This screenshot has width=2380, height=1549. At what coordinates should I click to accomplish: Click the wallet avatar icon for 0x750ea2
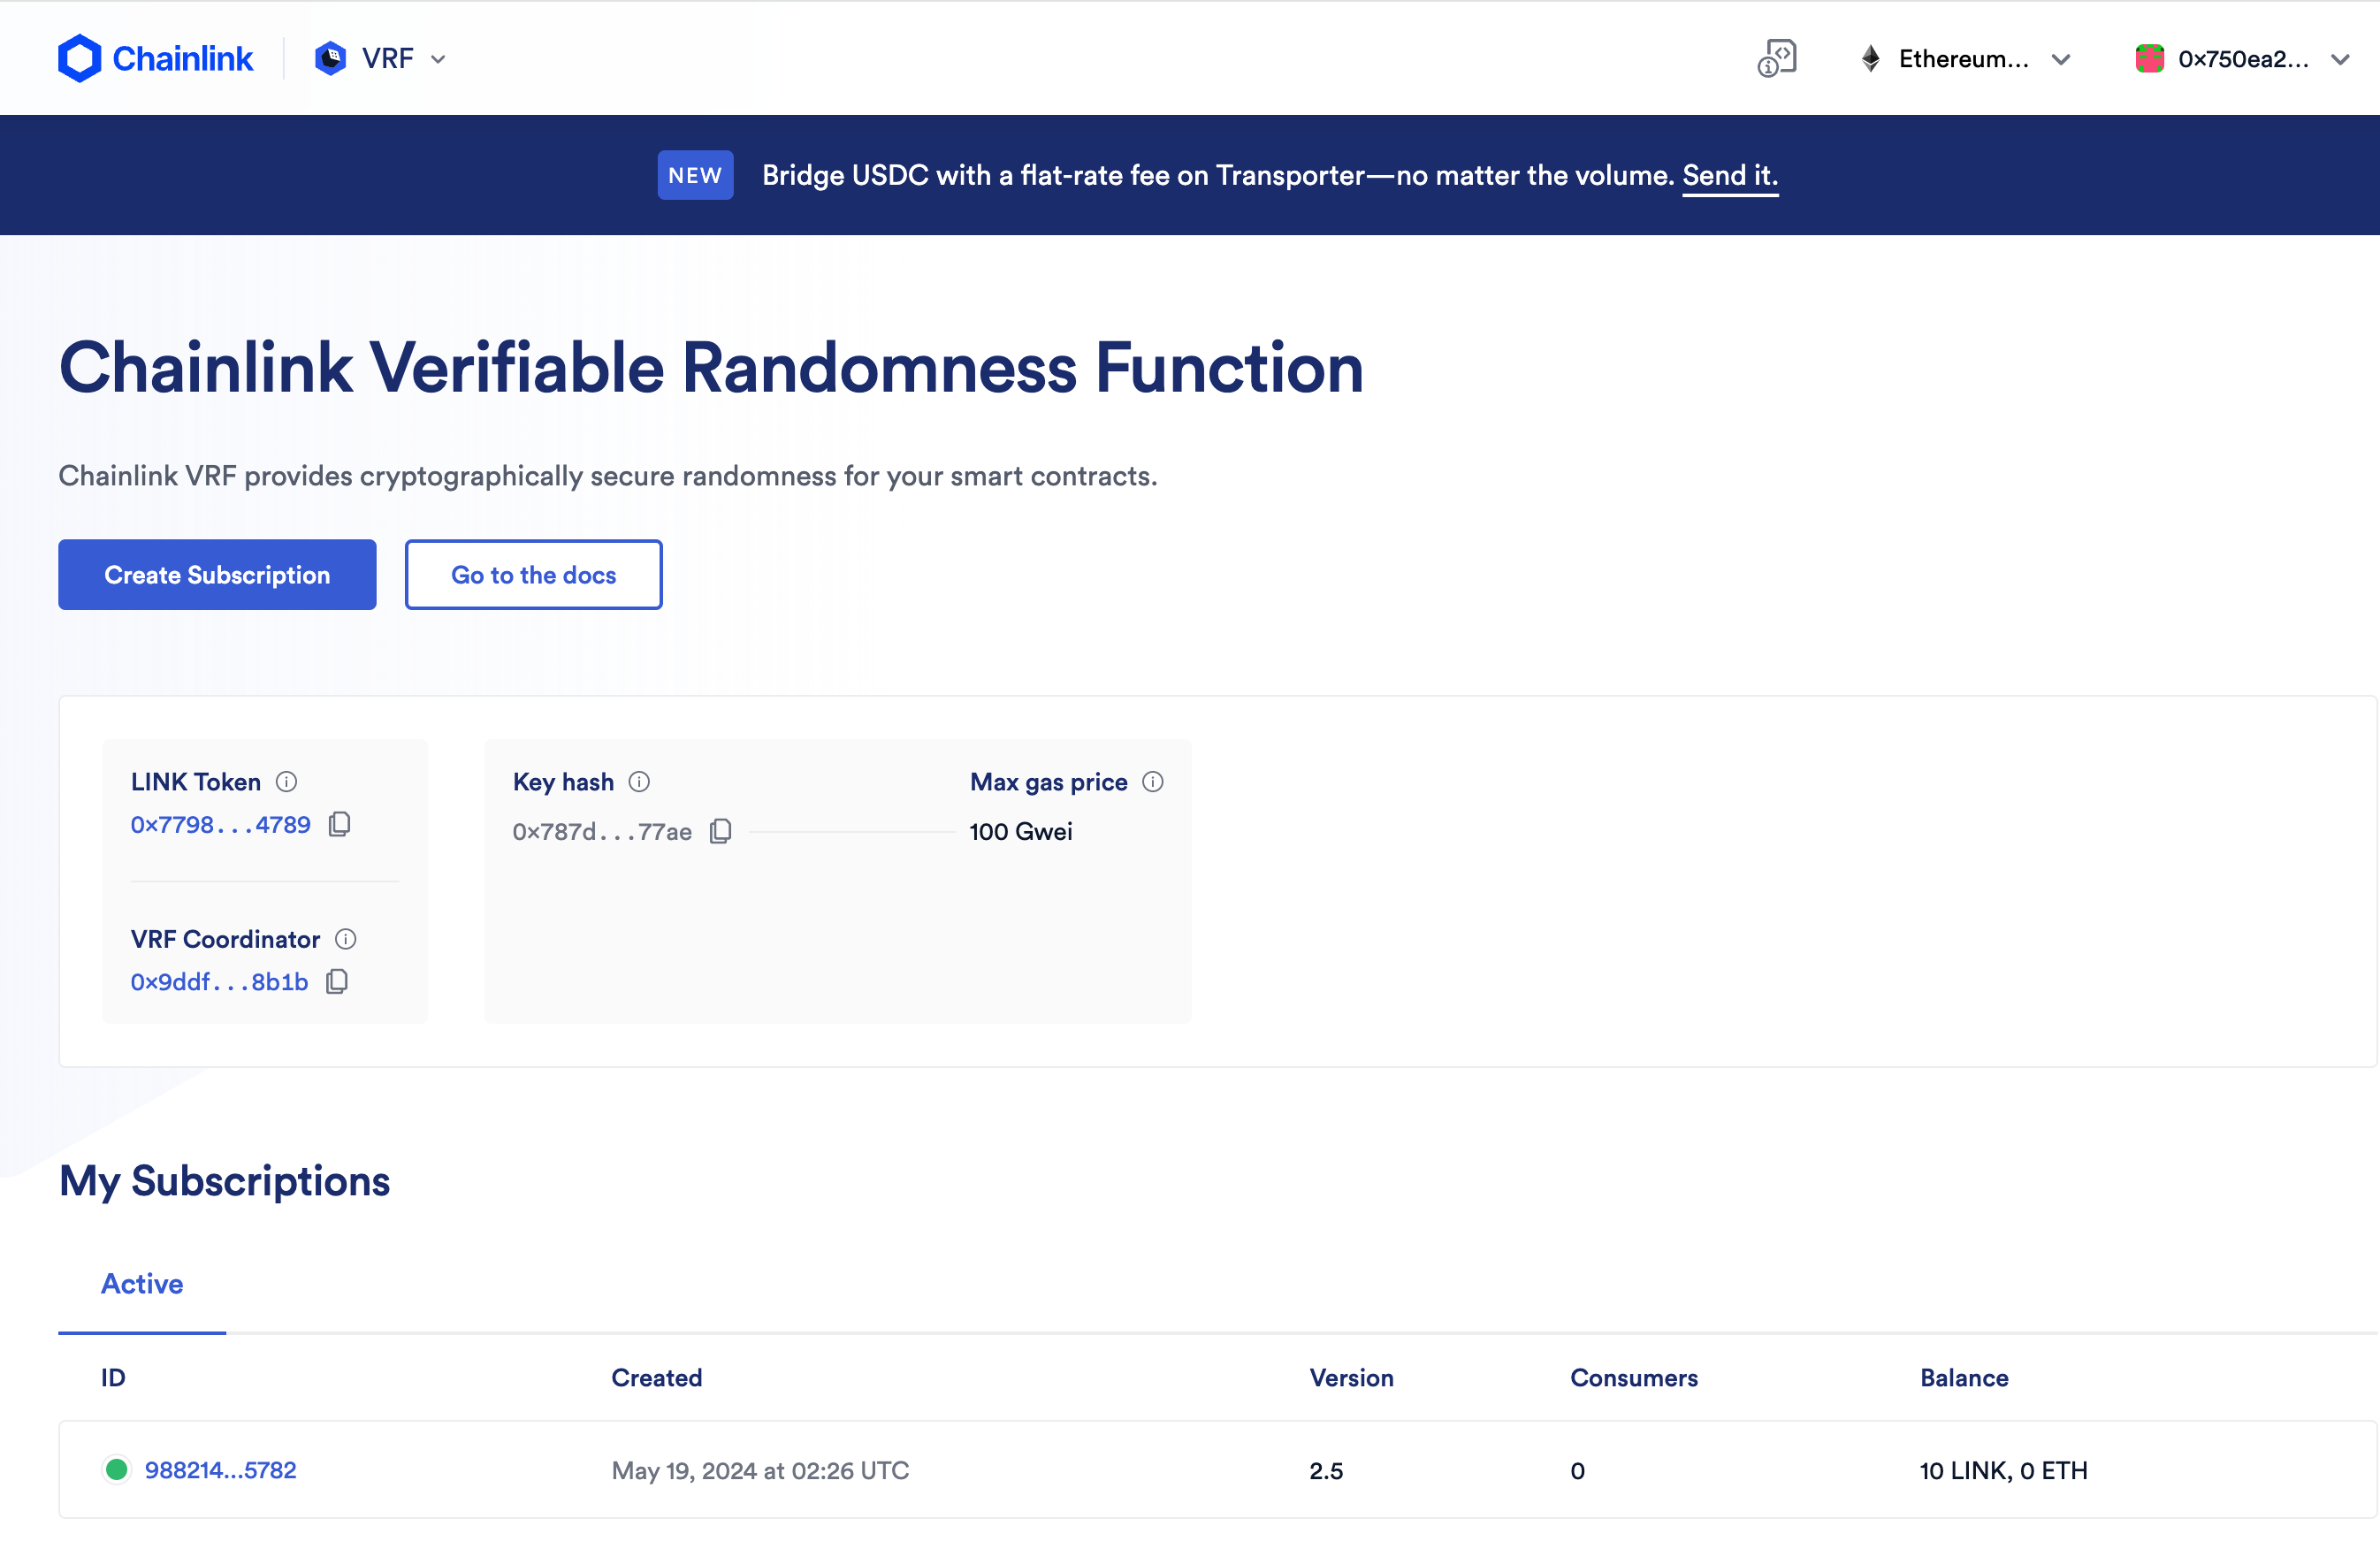(2149, 59)
